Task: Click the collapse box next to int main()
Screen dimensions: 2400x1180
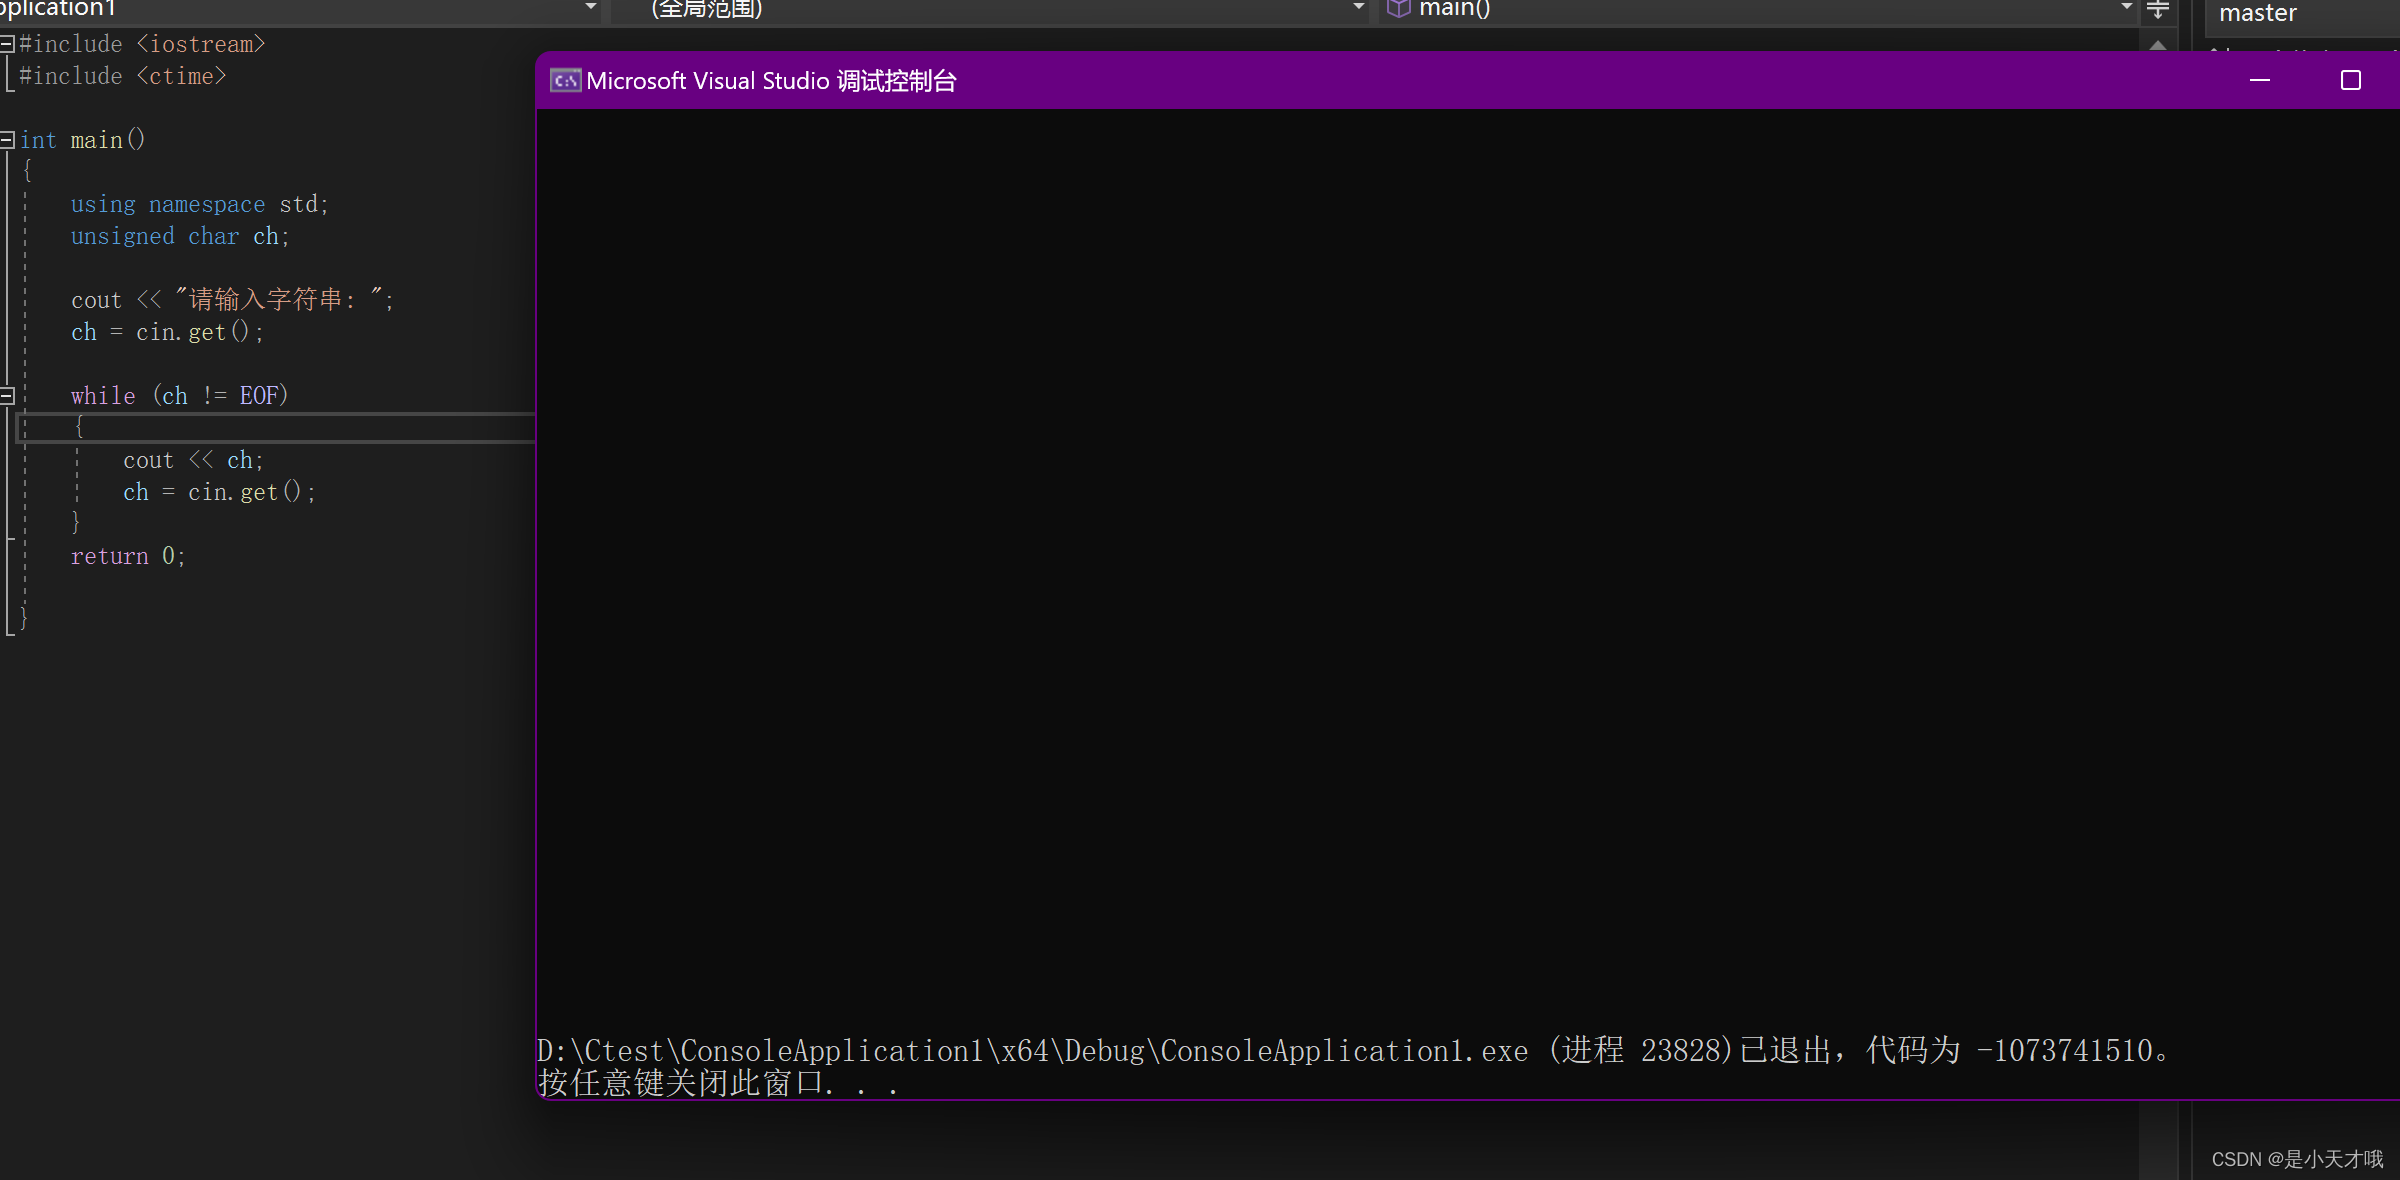Action: pos(7,139)
